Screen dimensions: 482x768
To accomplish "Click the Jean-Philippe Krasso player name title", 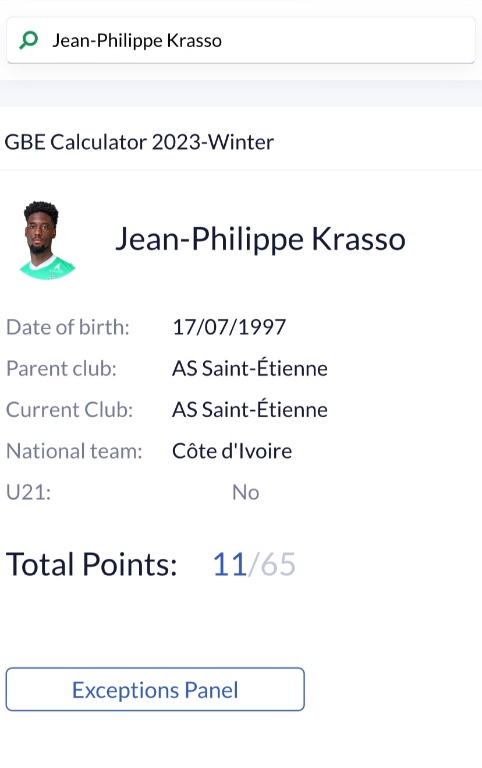I will tap(260, 239).
